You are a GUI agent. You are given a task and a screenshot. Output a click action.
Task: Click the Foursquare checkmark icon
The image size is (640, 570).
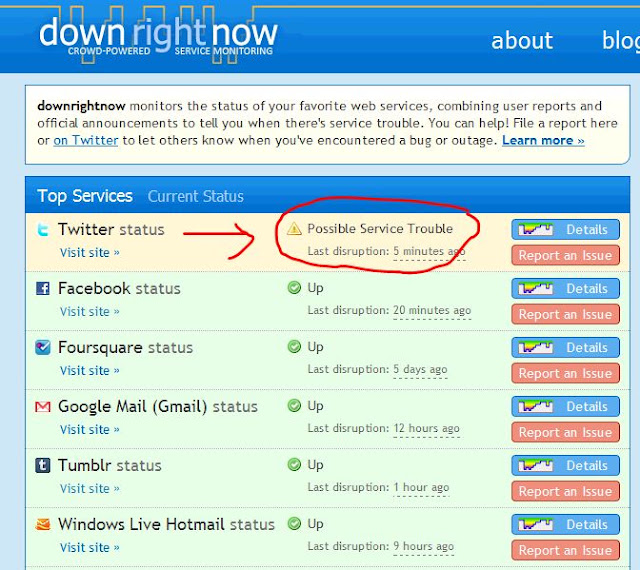pos(42,347)
